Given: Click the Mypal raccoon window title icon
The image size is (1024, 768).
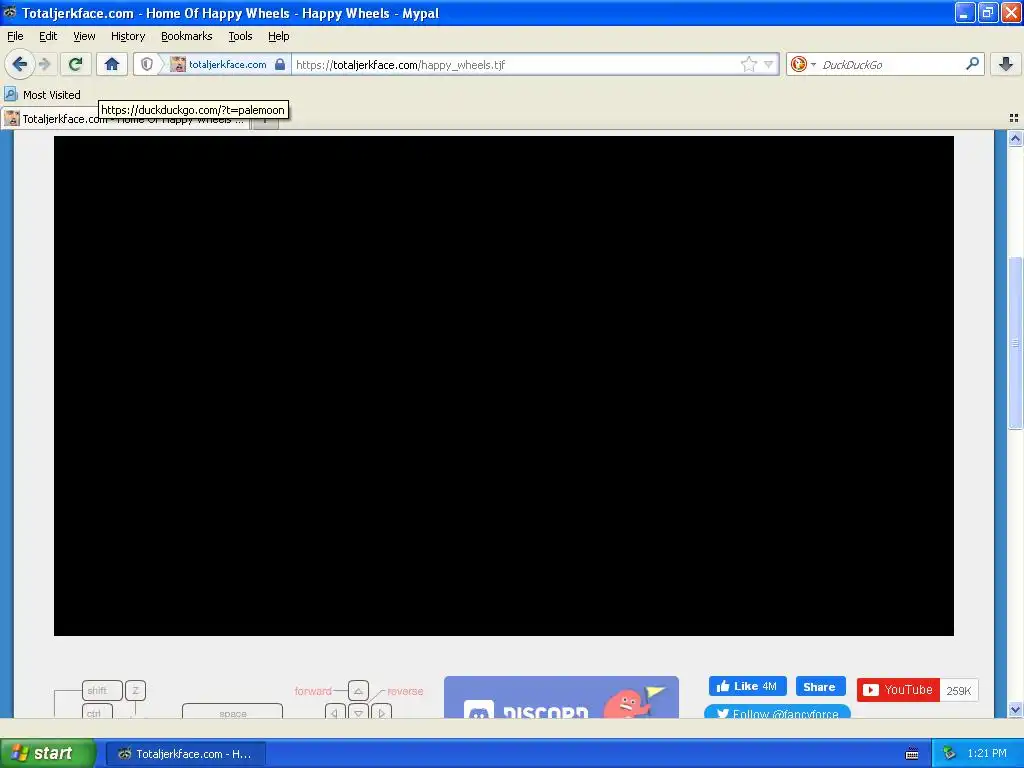Looking at the screenshot, I should tap(10, 12).
